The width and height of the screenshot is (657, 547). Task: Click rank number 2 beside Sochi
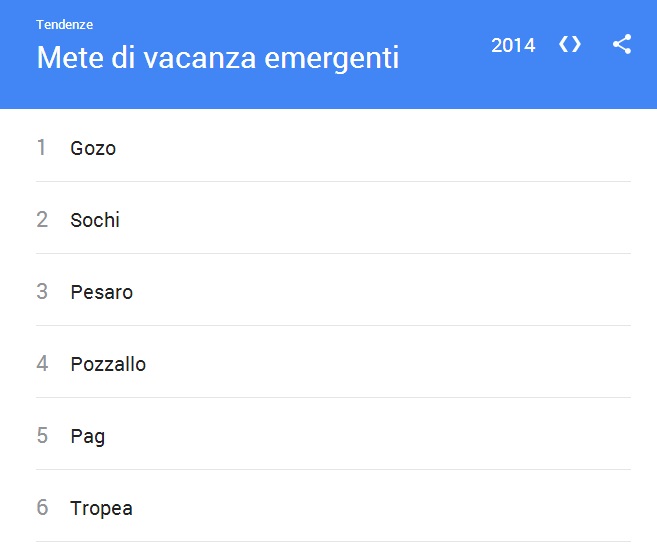point(42,220)
